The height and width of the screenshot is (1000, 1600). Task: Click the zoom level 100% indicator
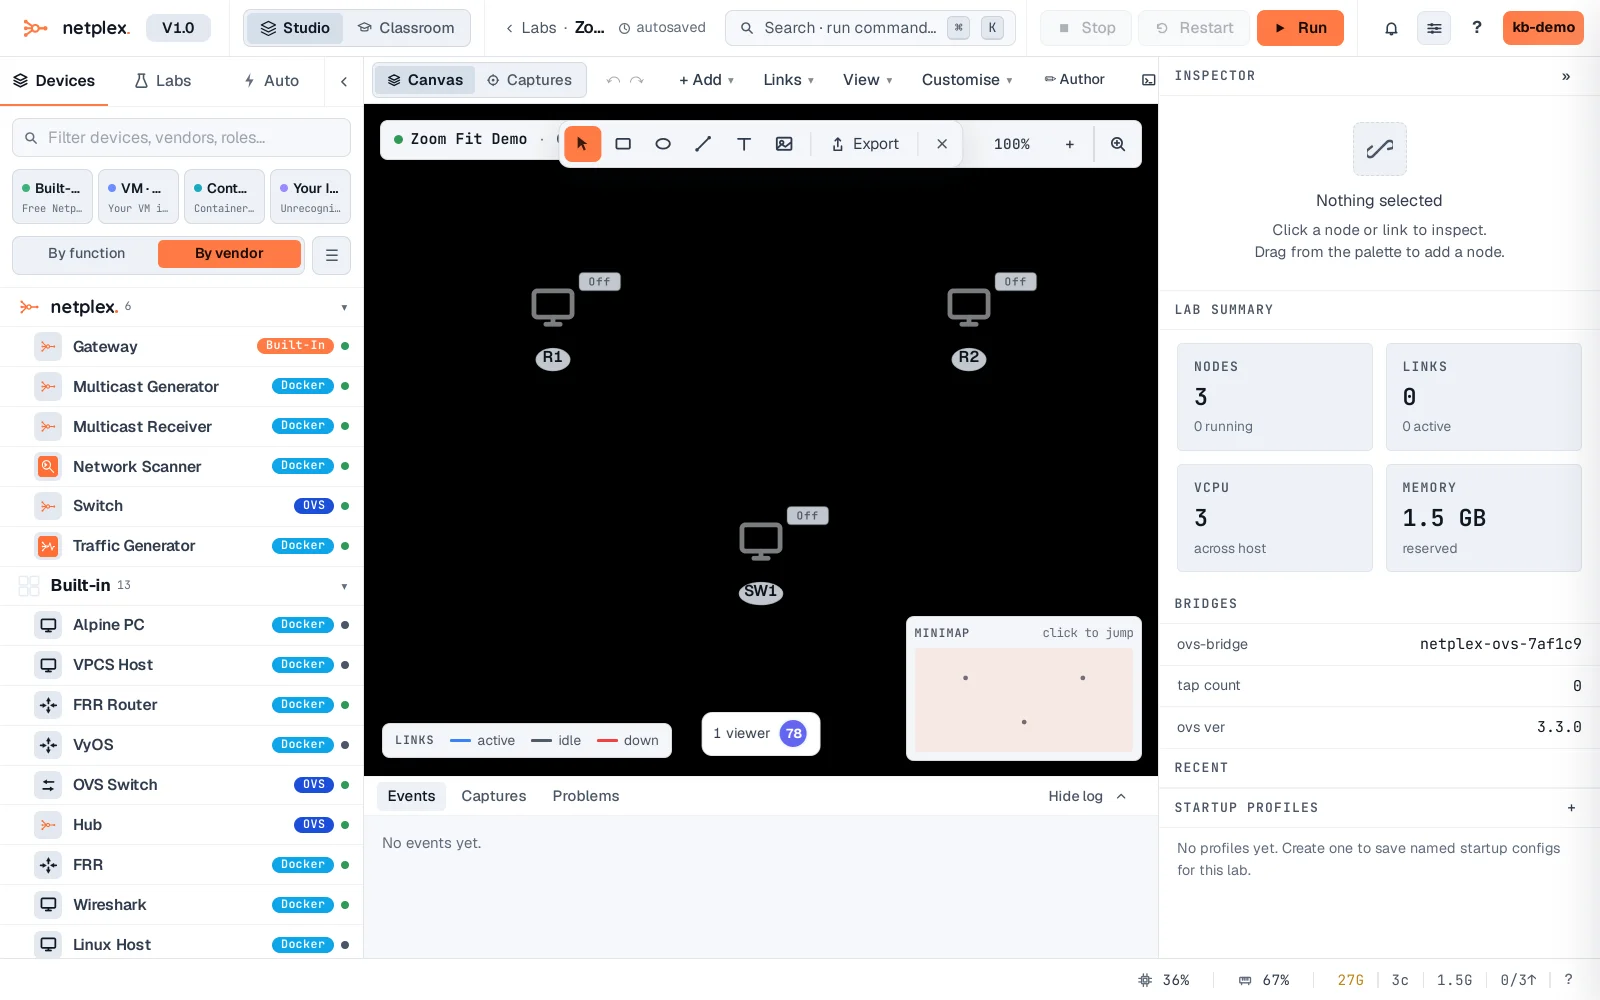(x=1011, y=144)
